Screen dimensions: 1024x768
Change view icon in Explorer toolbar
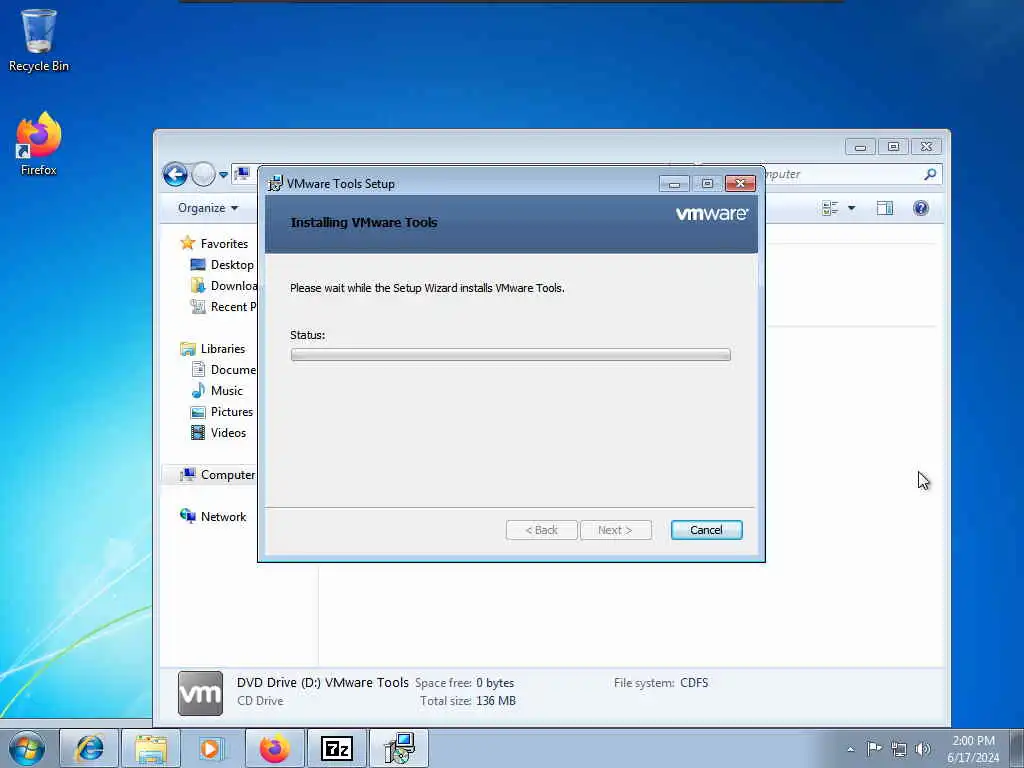click(830, 208)
